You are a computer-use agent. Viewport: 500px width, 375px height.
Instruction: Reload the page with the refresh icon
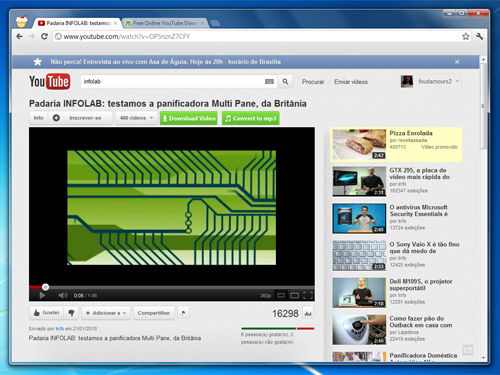tap(44, 36)
